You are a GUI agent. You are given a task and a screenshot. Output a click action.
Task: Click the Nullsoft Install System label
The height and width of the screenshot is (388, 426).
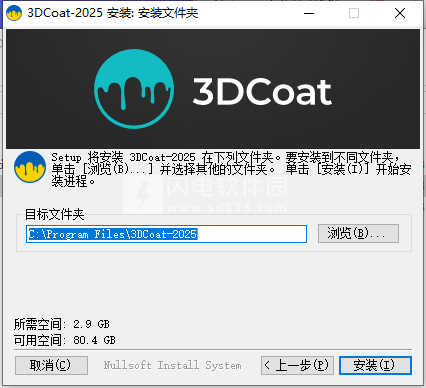click(x=172, y=365)
